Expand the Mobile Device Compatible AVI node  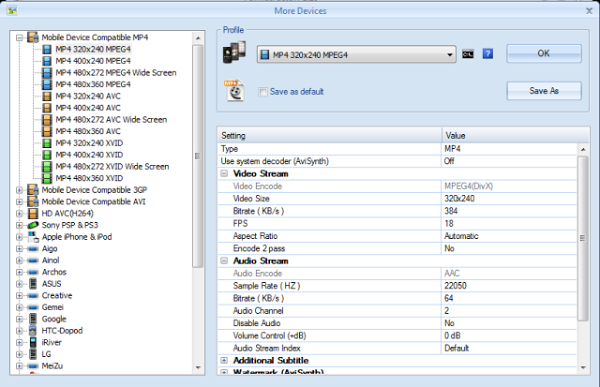coord(19,202)
